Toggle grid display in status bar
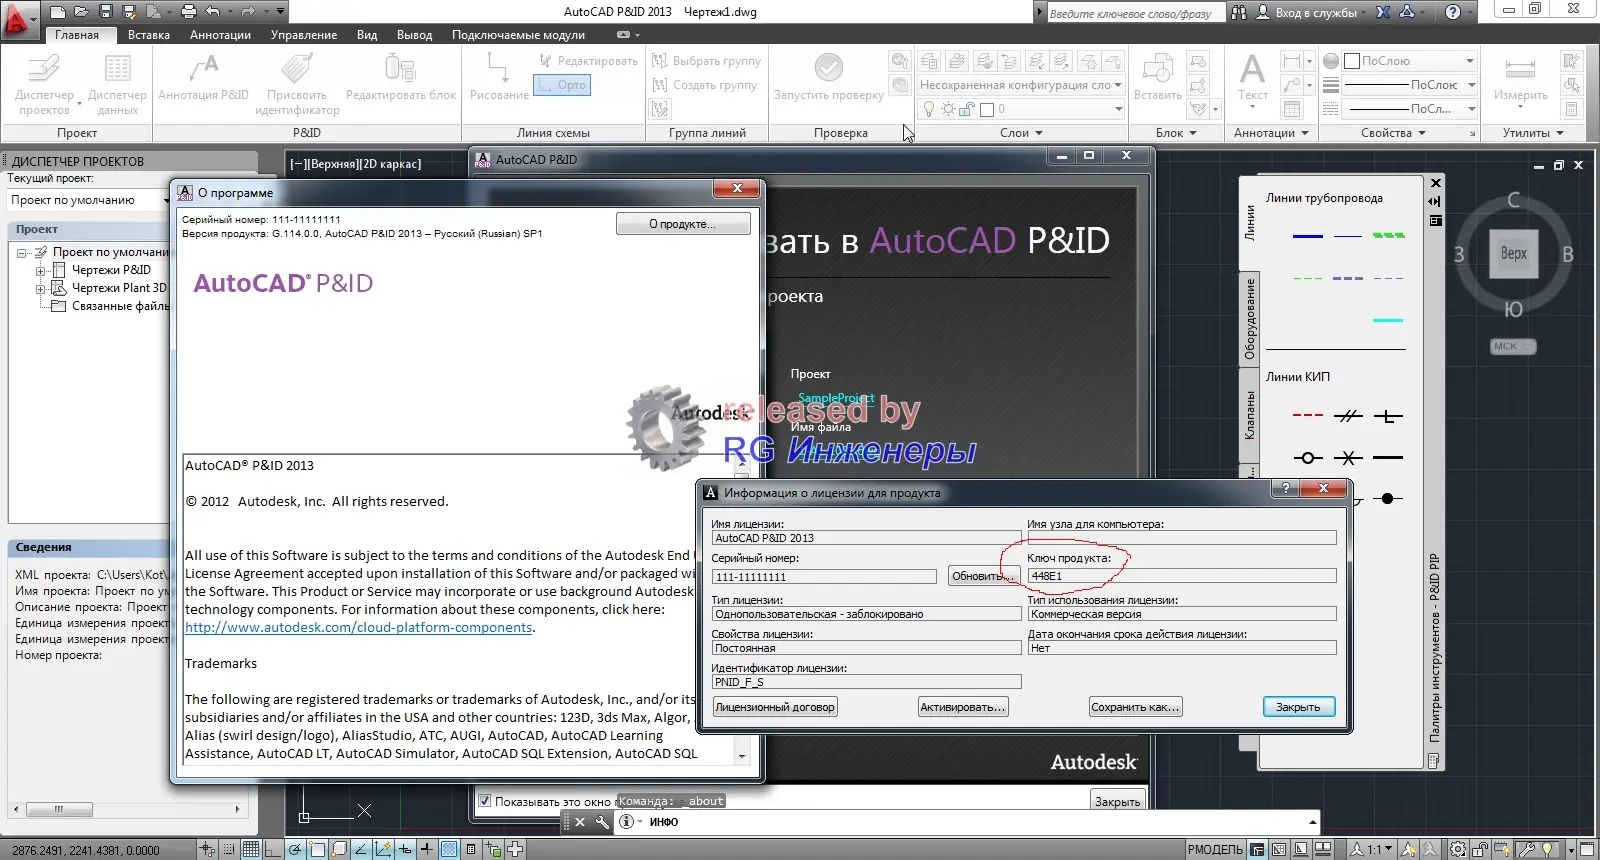The height and width of the screenshot is (860, 1600). coord(250,849)
